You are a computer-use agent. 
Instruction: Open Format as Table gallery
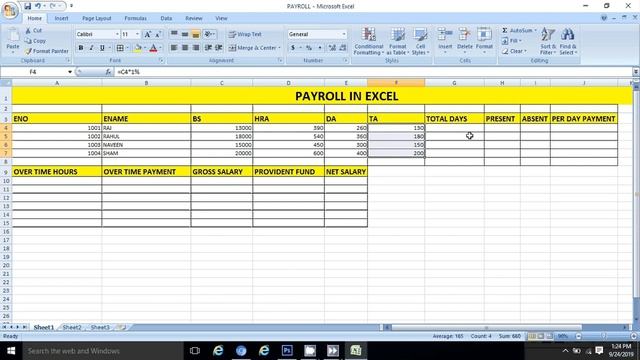click(x=397, y=41)
